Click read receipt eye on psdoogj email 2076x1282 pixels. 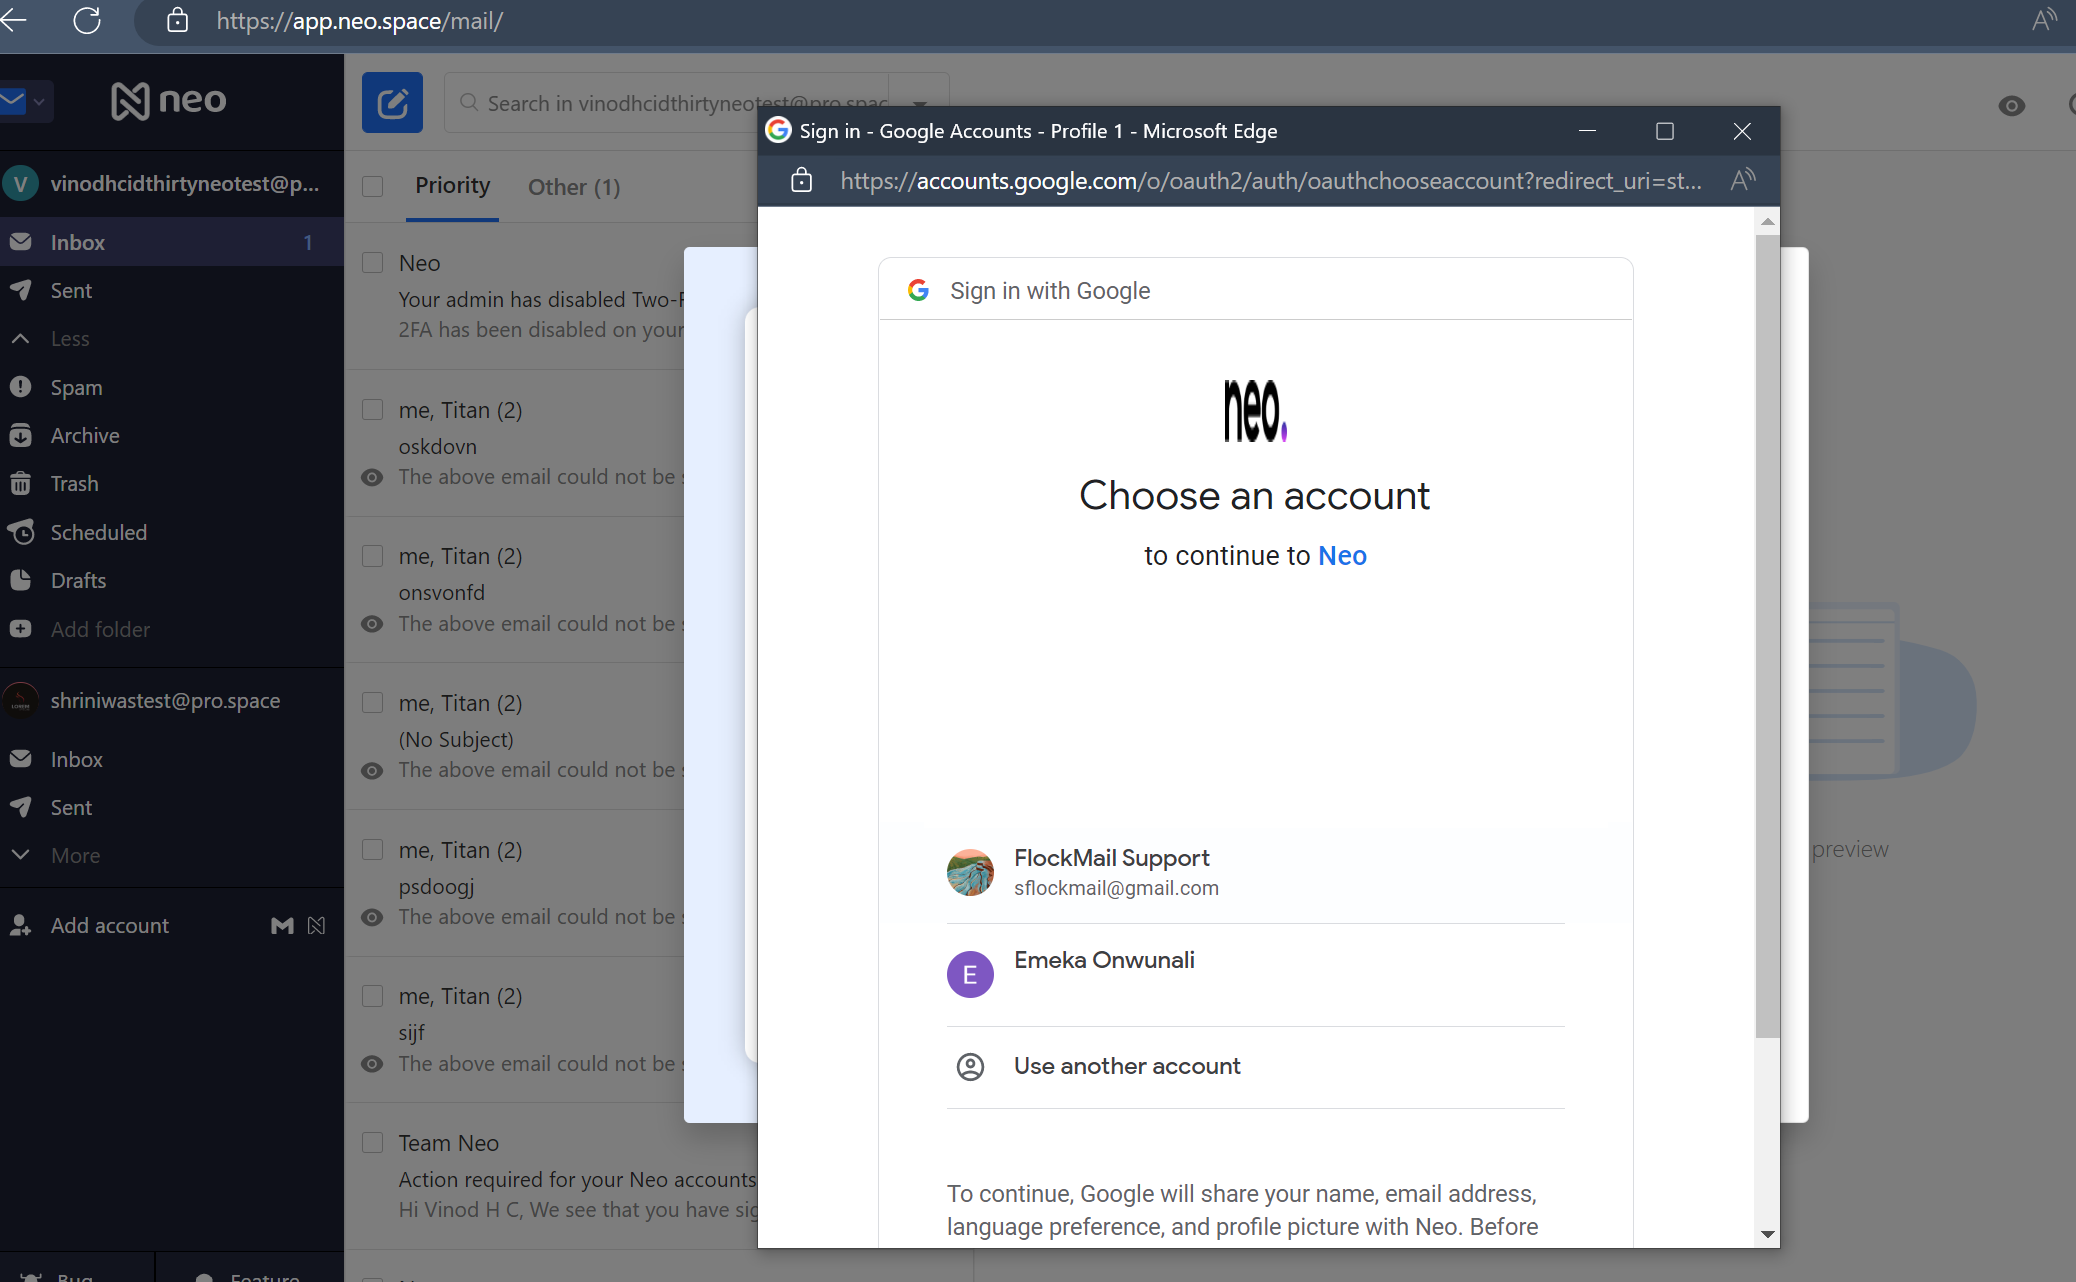point(372,917)
